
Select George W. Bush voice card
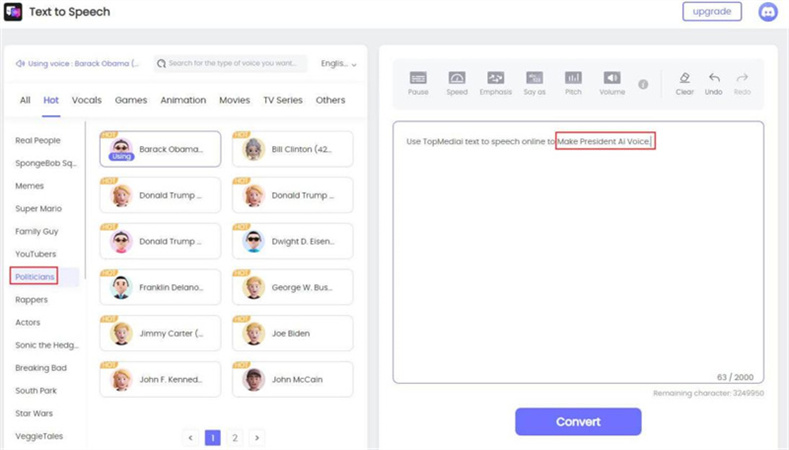292,287
